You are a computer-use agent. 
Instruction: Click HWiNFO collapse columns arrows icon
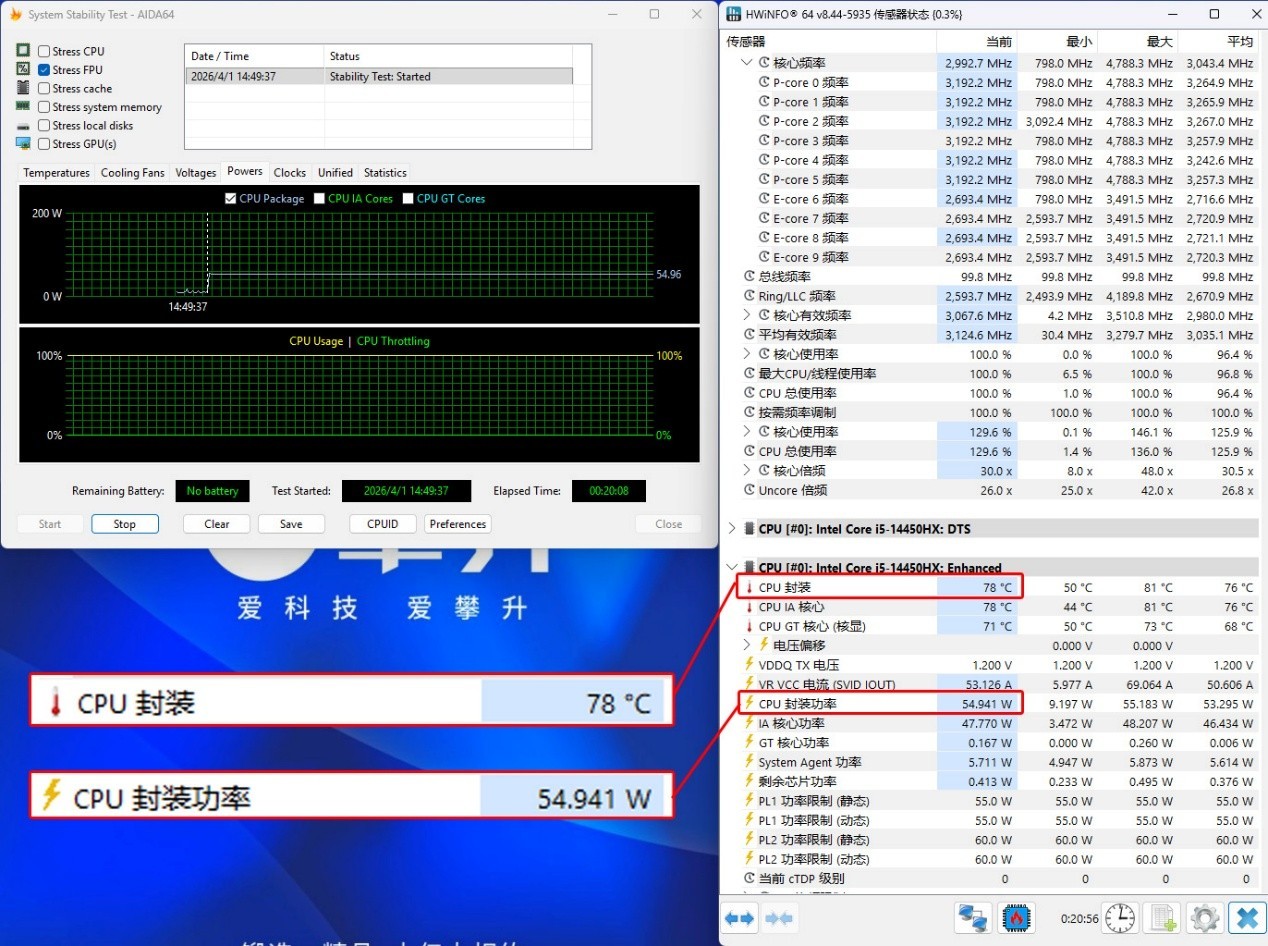coord(779,918)
